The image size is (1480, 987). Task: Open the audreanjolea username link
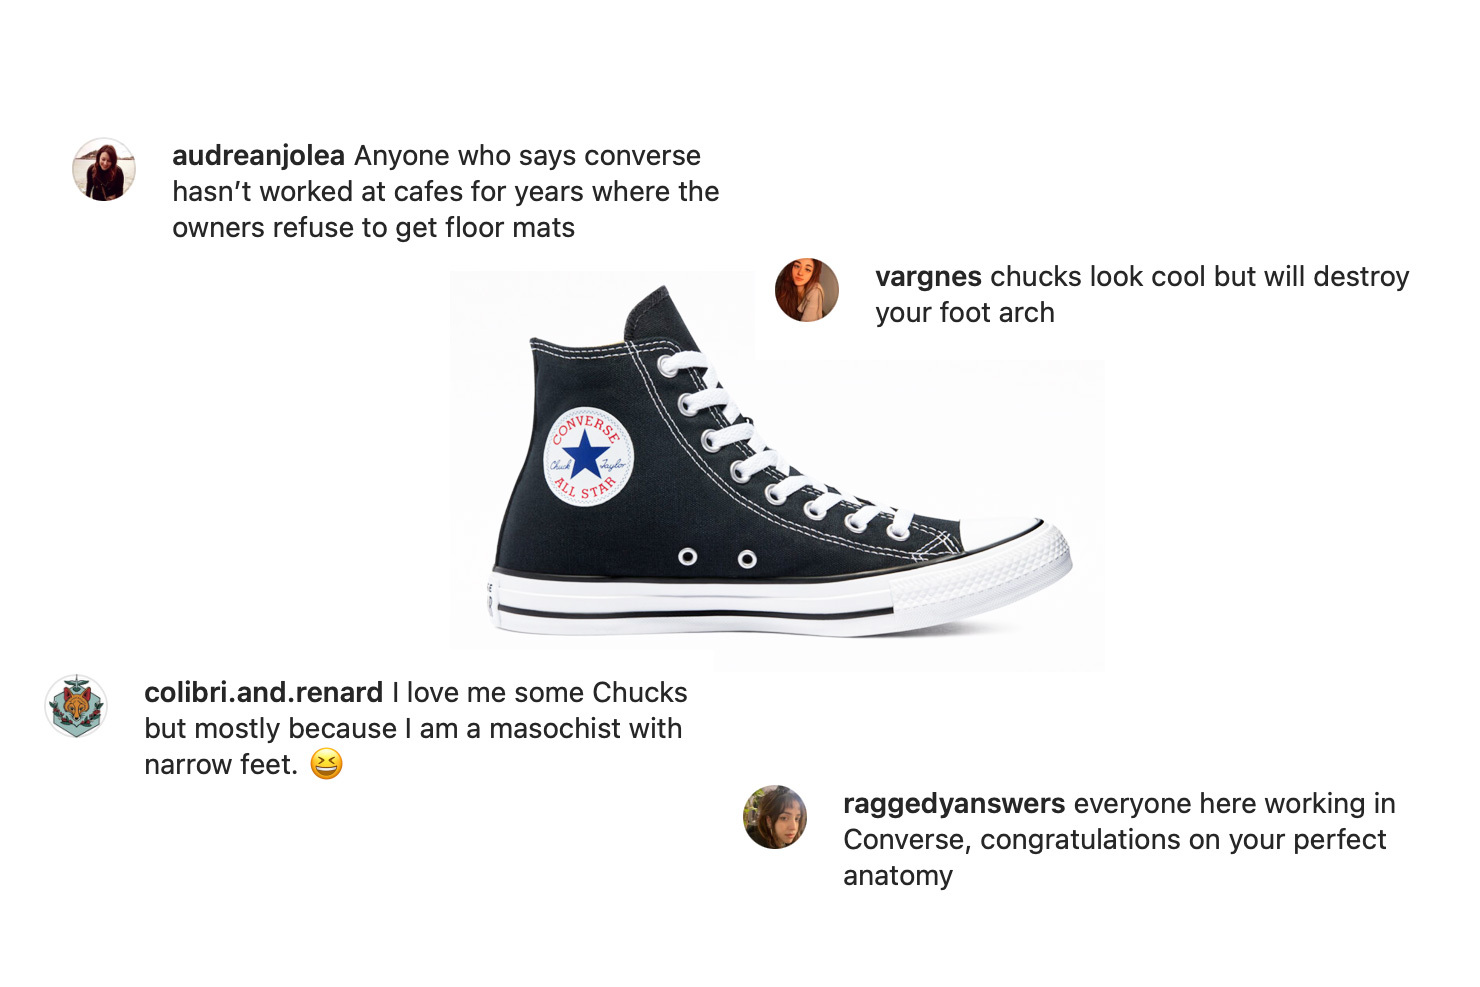259,156
